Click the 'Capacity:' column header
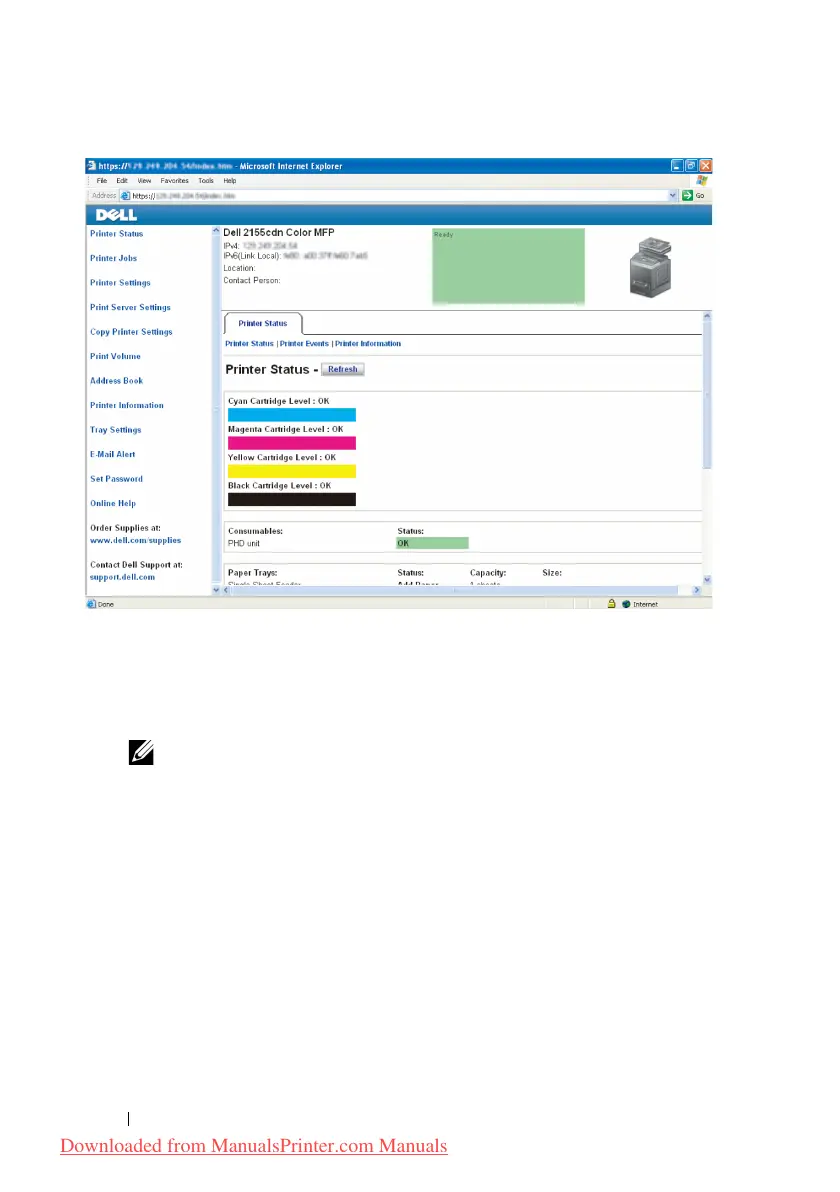The width and height of the screenshot is (840, 1192). [488, 572]
